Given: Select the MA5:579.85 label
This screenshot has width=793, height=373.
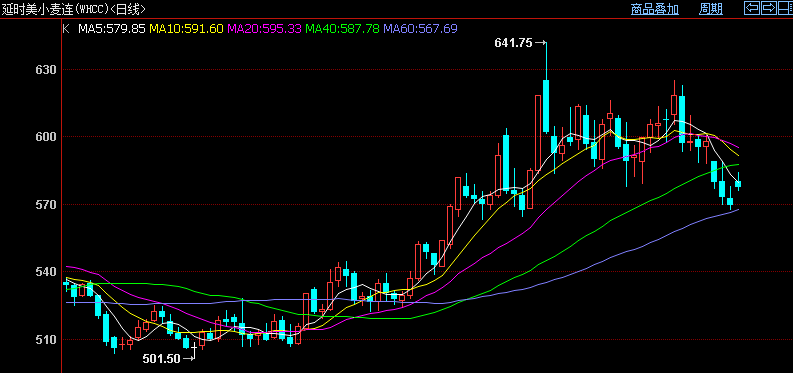Looking at the screenshot, I should [x=112, y=29].
